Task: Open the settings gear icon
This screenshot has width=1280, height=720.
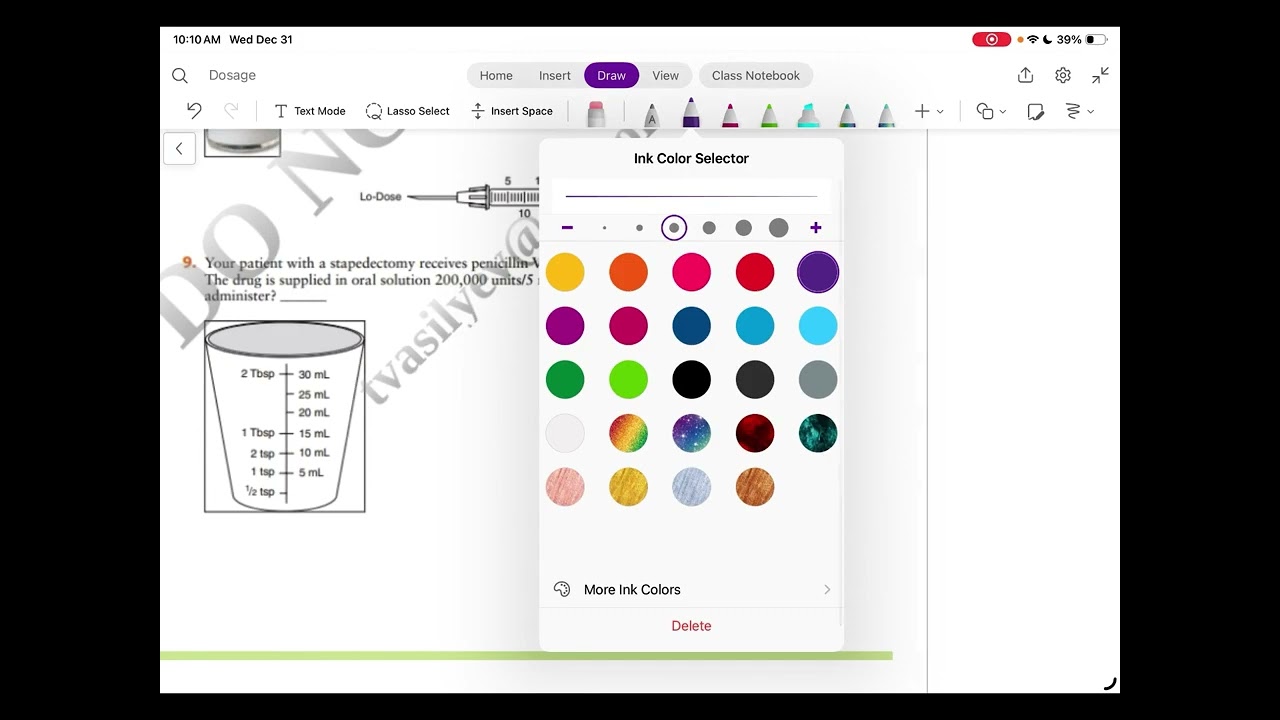Action: tap(1063, 75)
